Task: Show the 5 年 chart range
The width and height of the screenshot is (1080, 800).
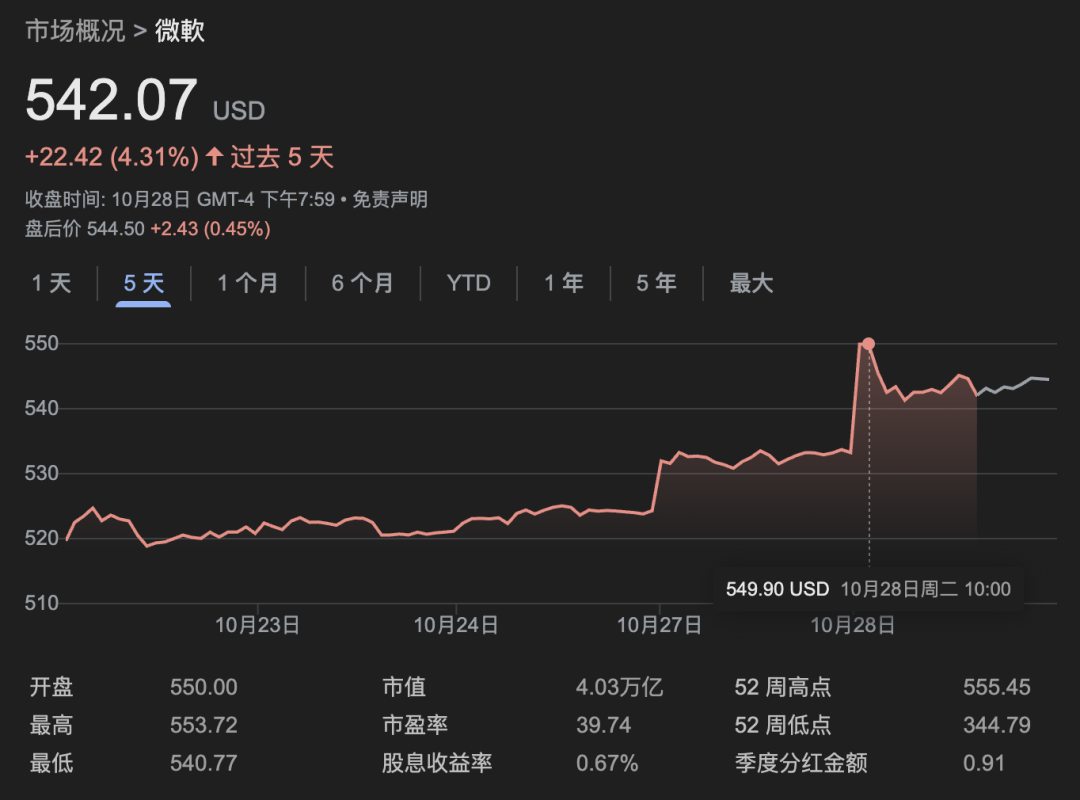Action: [x=656, y=284]
